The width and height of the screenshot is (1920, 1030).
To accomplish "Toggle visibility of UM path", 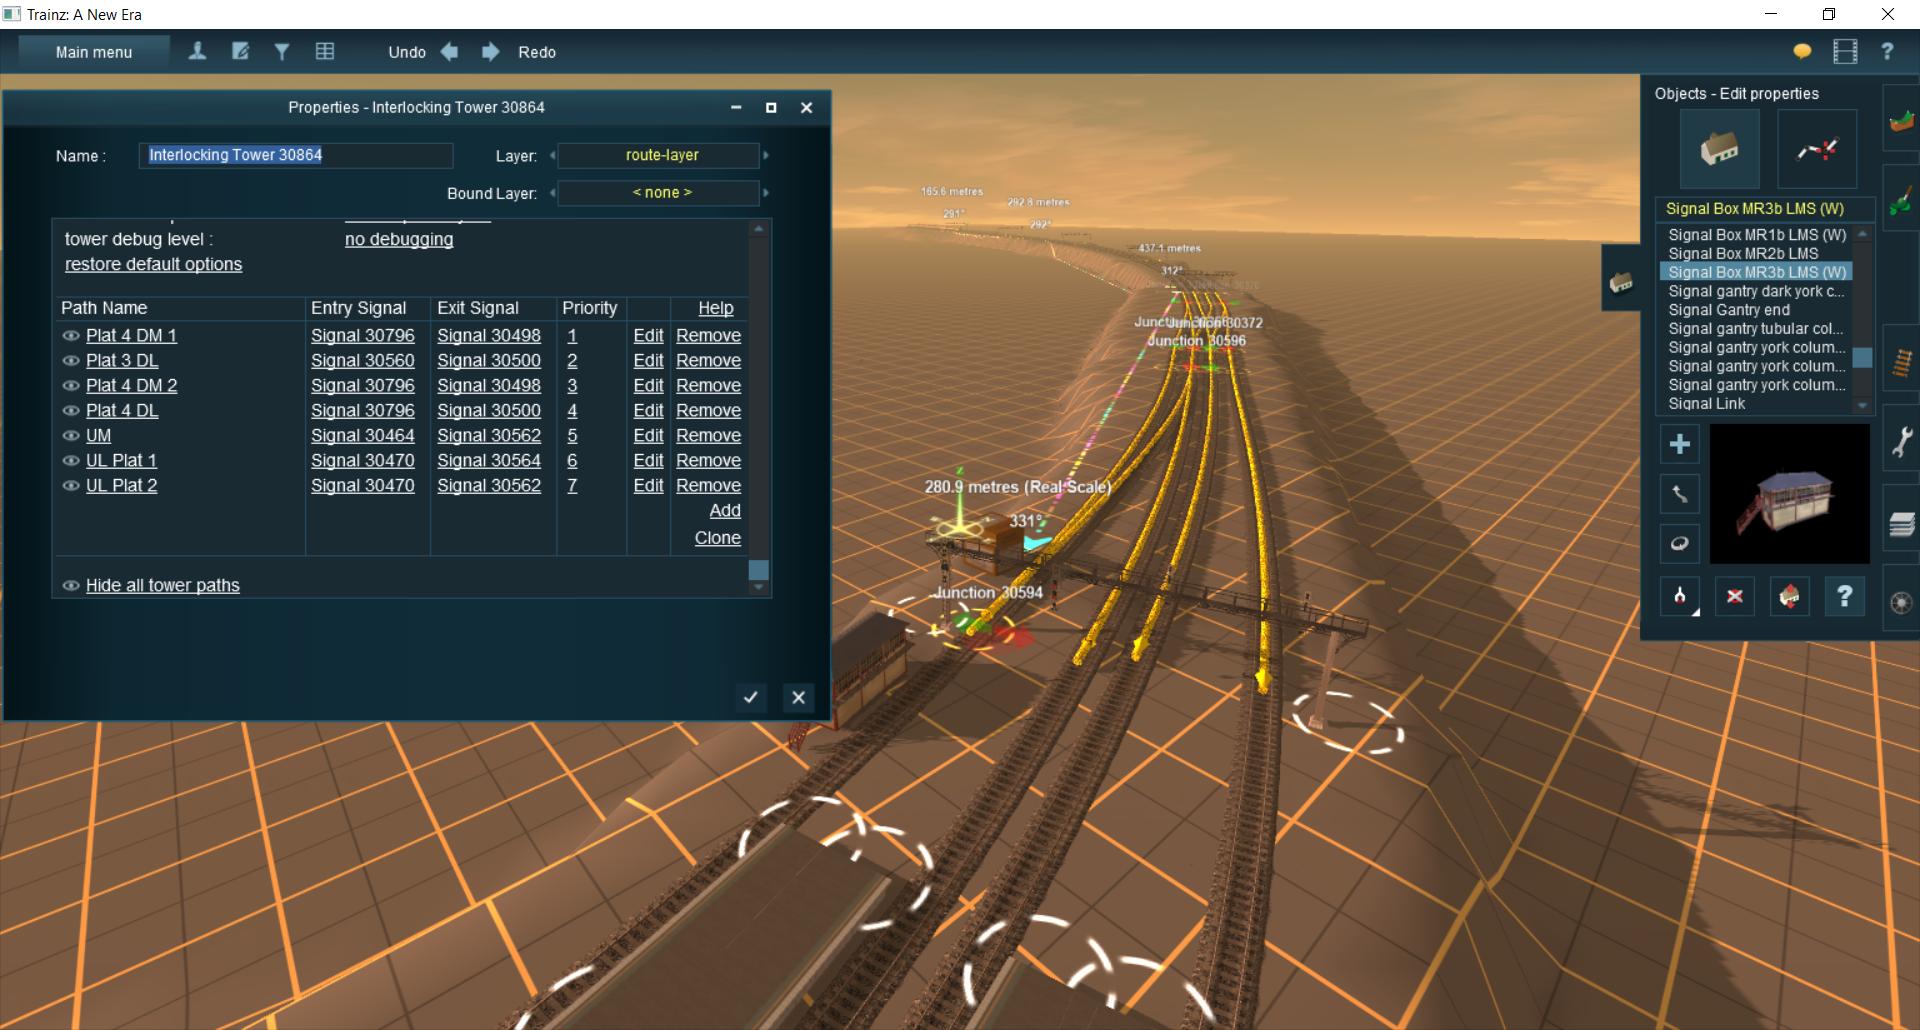I will (71, 436).
